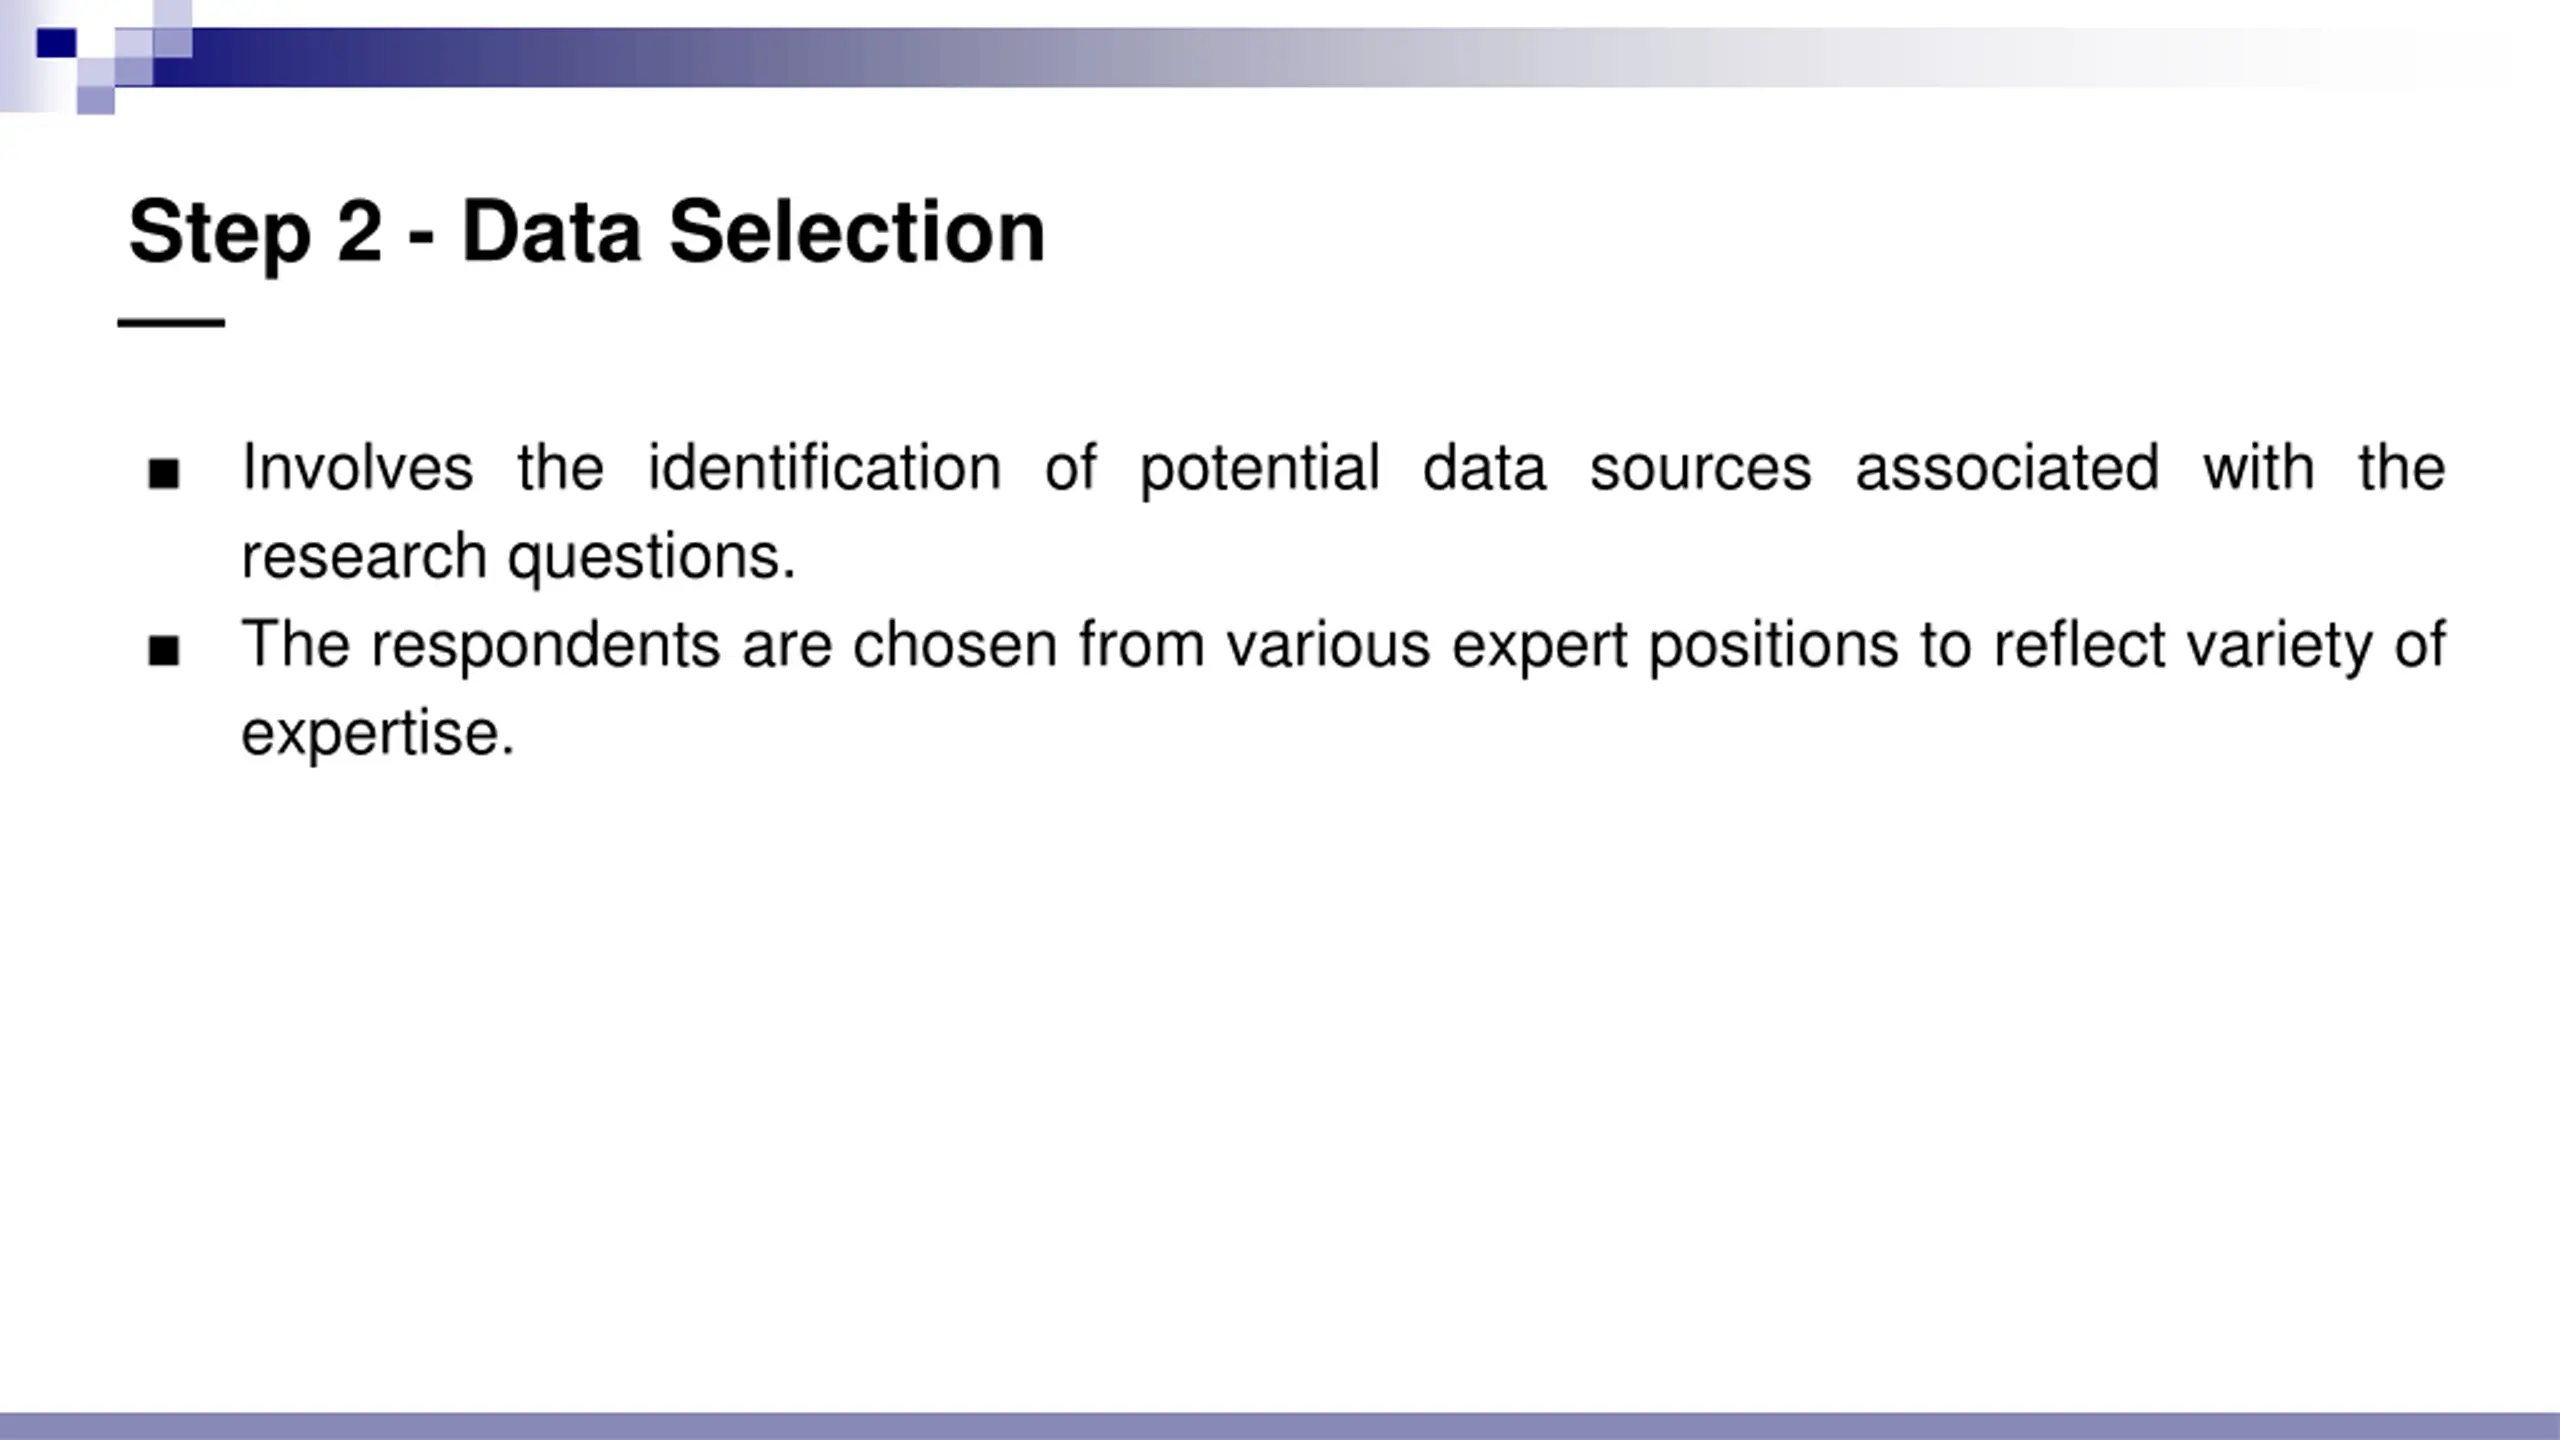Click the word 'Involves' in first bullet
The width and height of the screenshot is (2560, 1440).
pyautogui.click(x=358, y=468)
